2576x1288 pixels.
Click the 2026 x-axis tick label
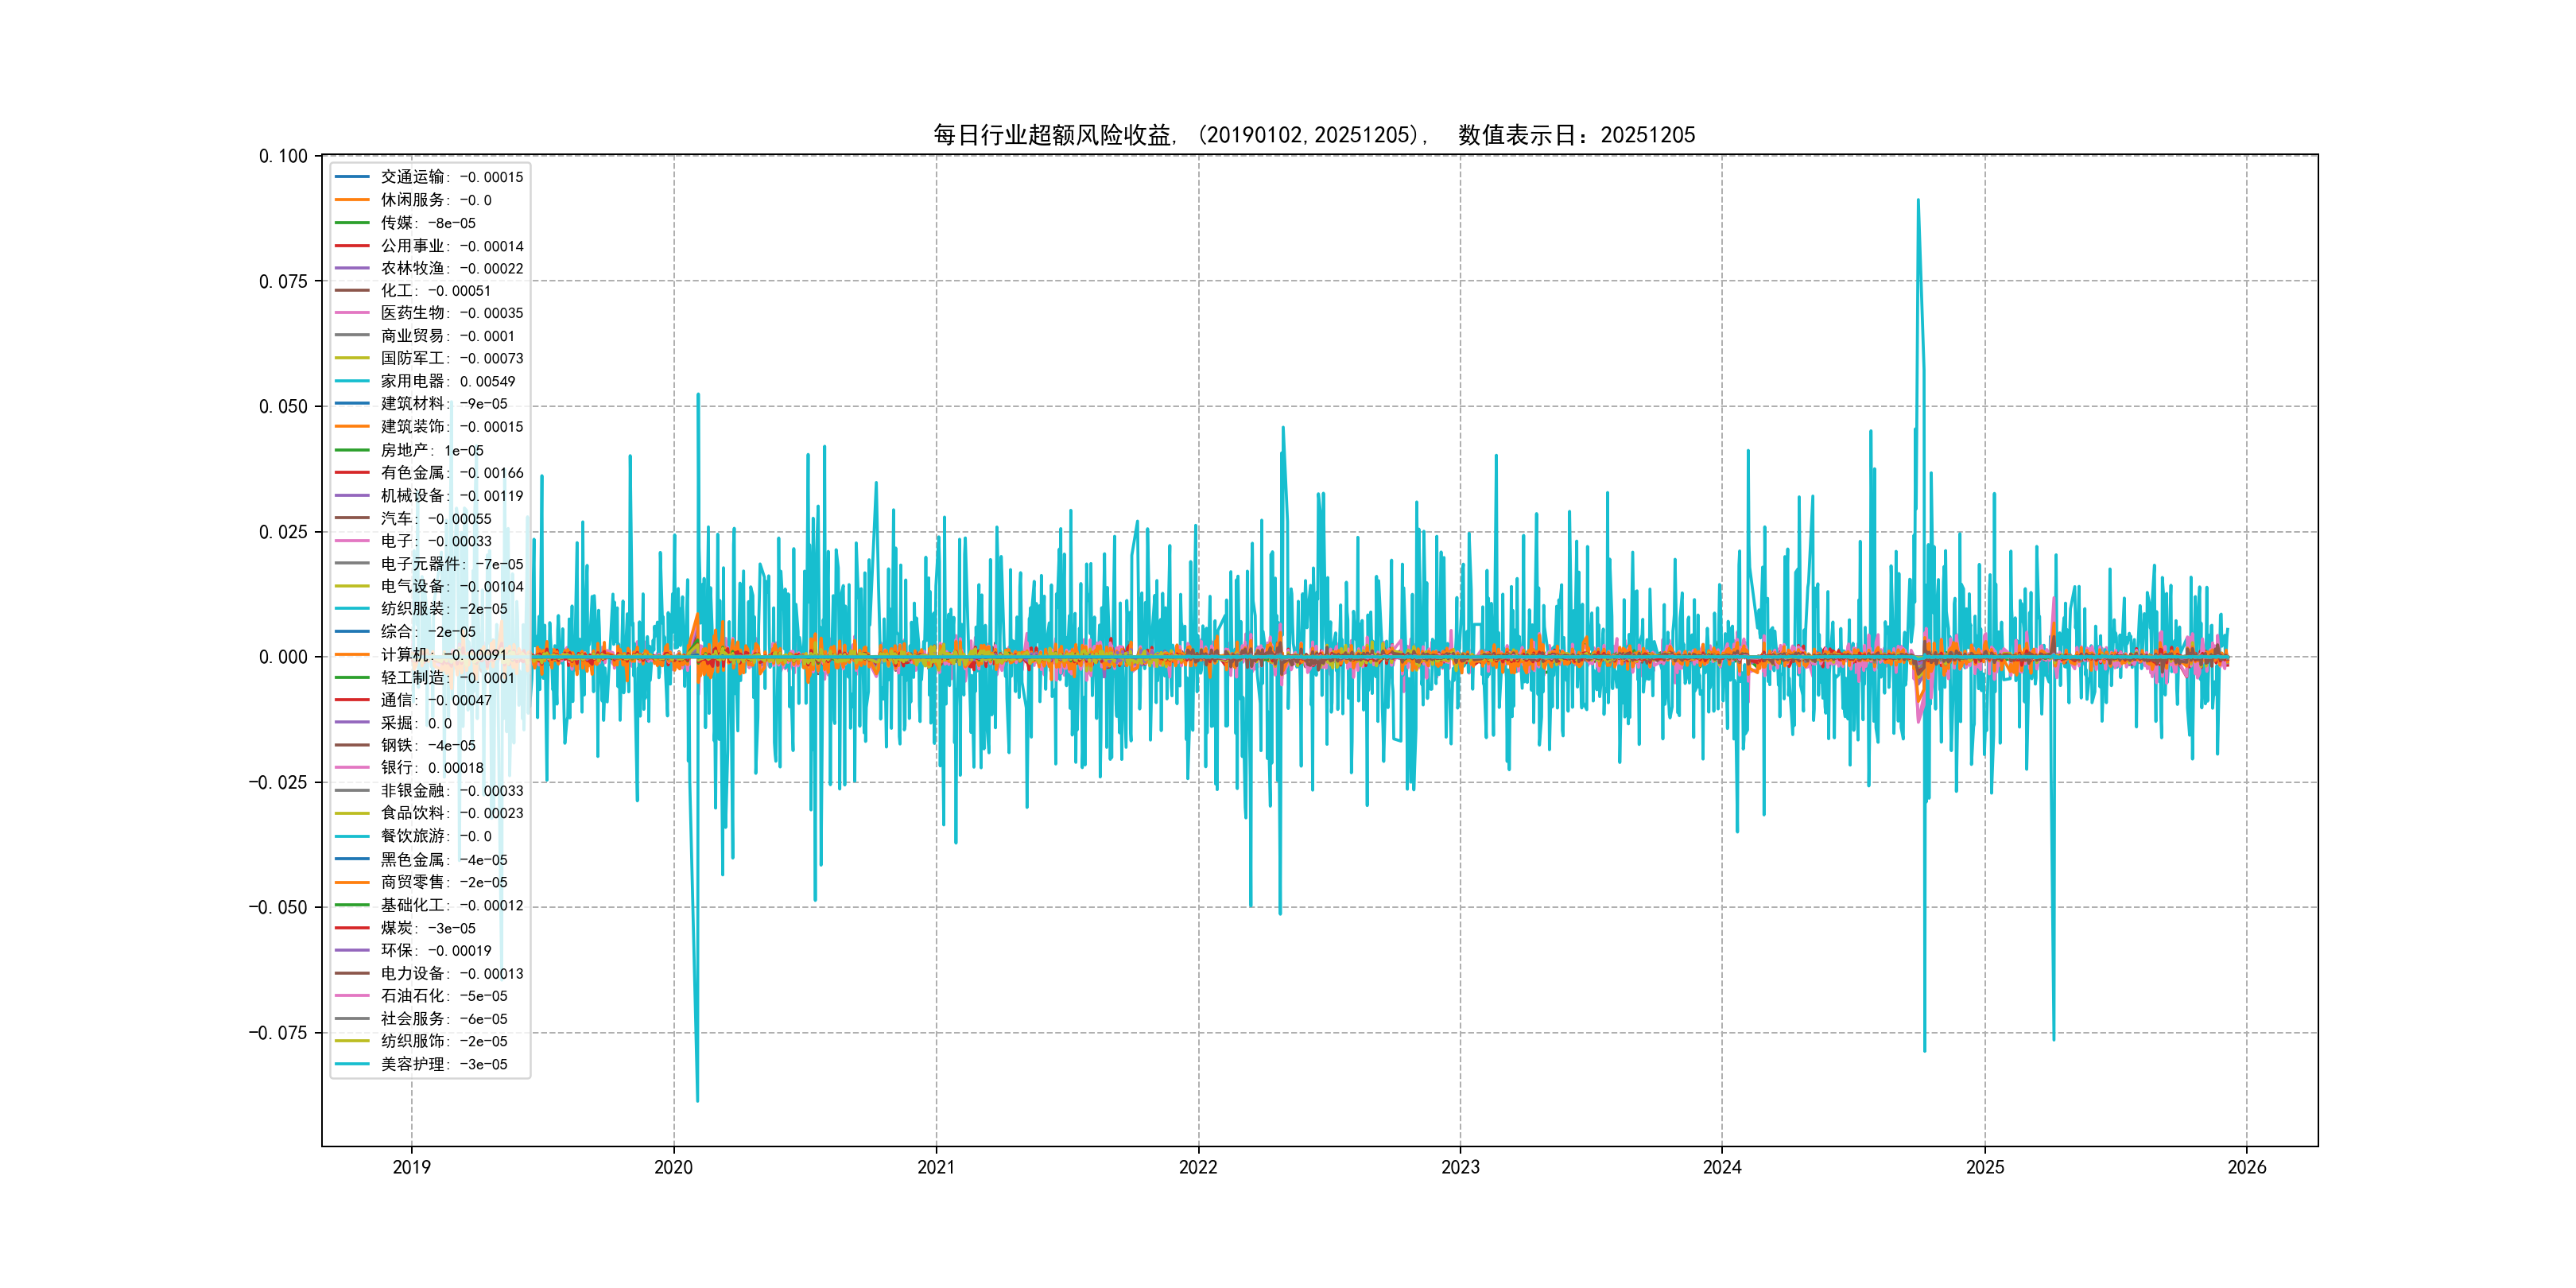tap(2247, 1167)
